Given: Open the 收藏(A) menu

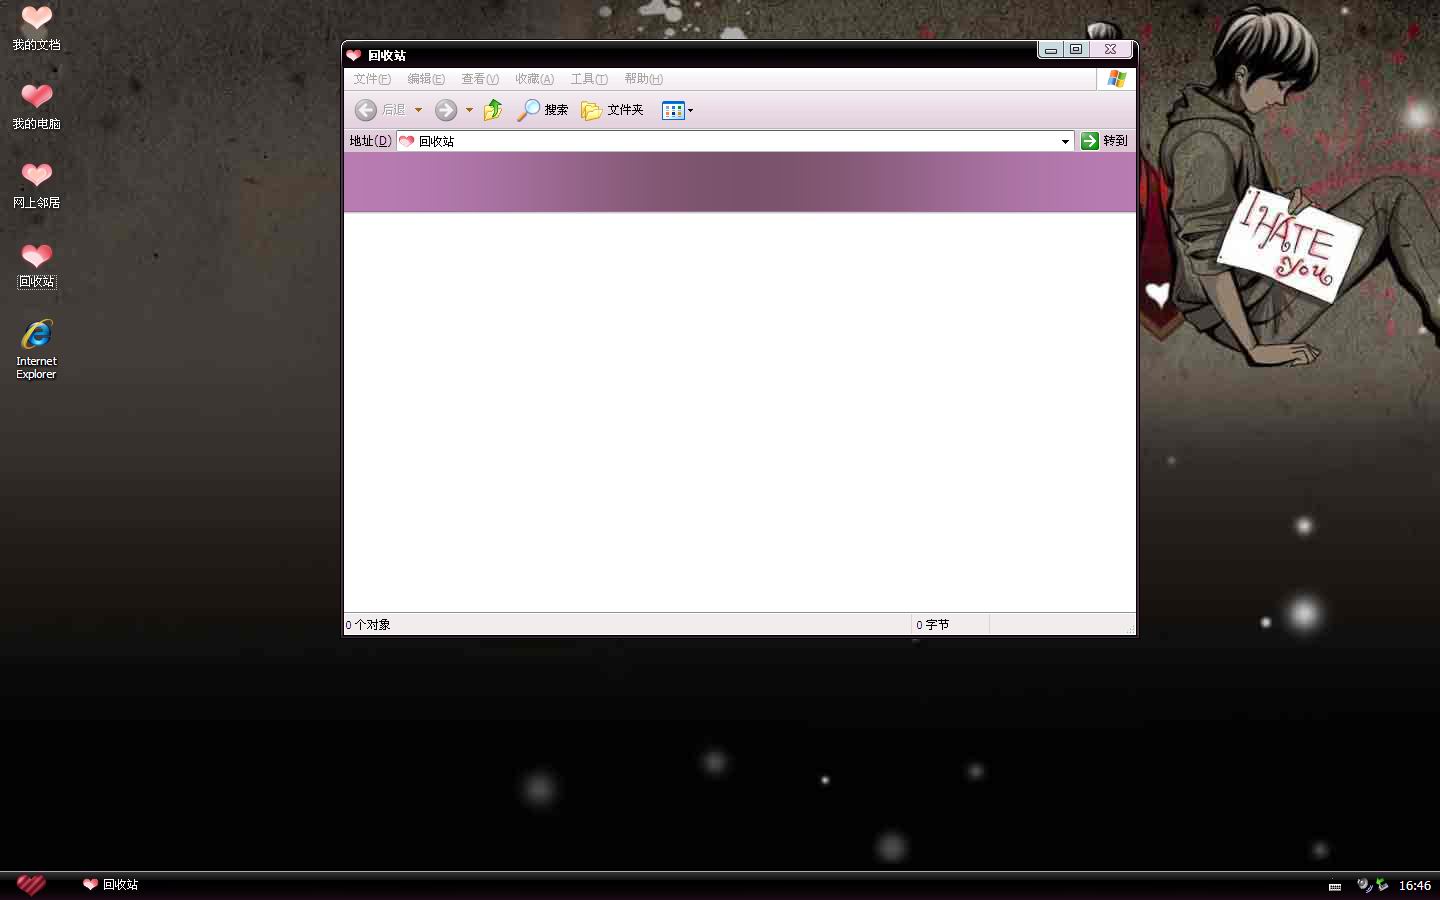Looking at the screenshot, I should (534, 79).
